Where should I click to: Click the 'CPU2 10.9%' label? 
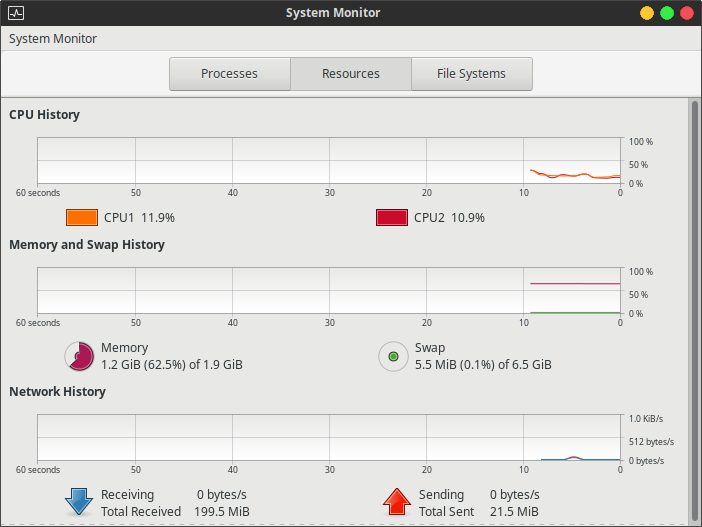click(x=449, y=218)
